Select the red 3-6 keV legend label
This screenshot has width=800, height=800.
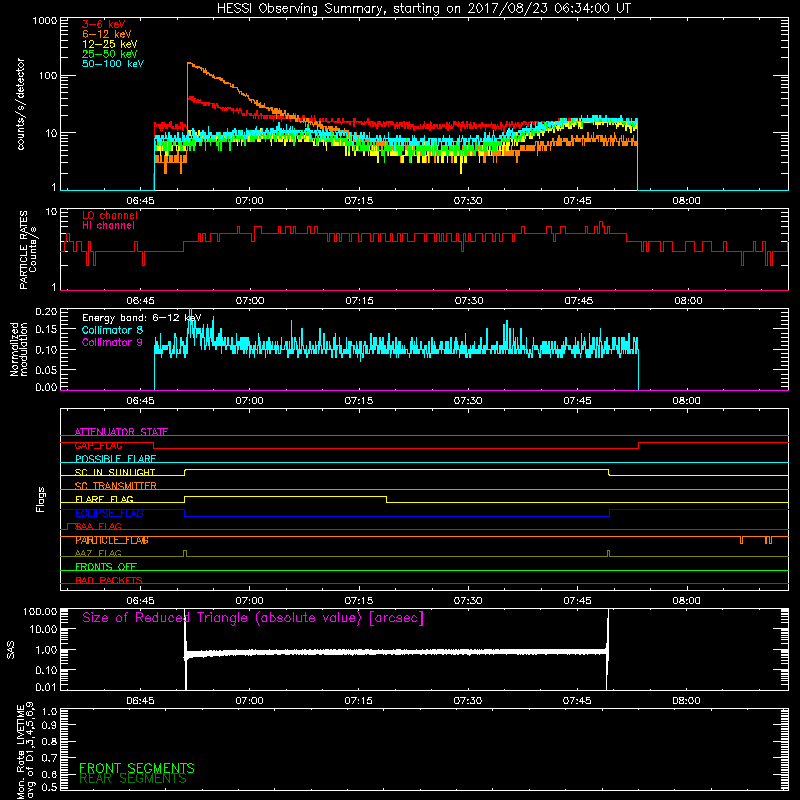[x=104, y=24]
